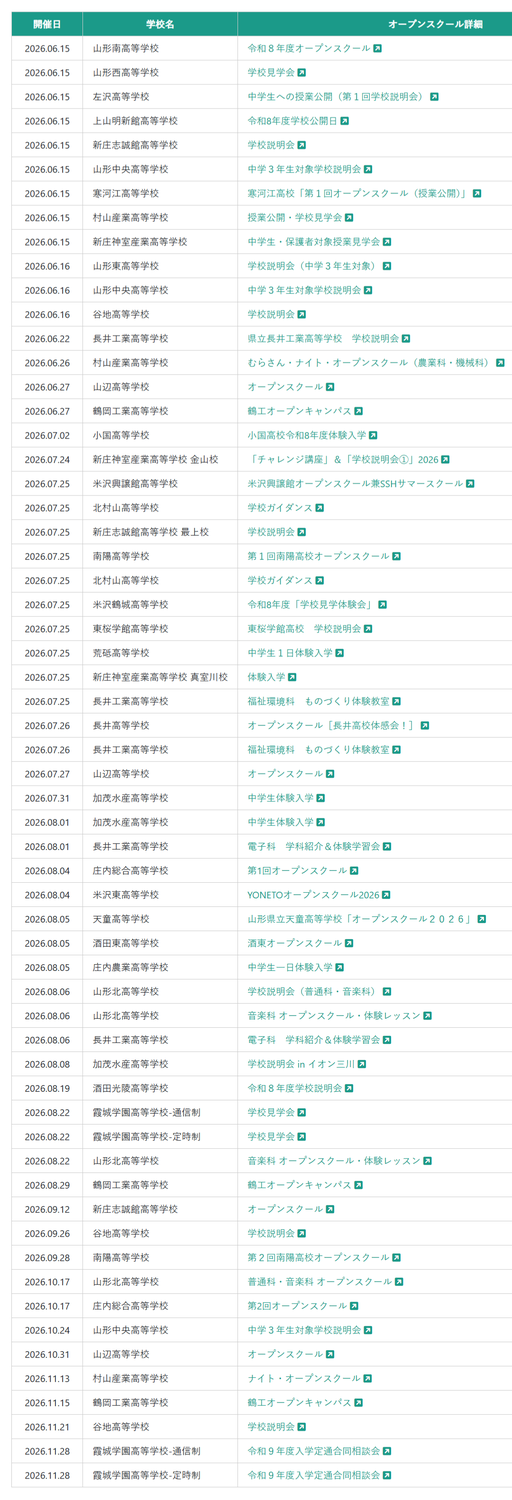Image resolution: width=512 pixels, height=1500 pixels.
Task: Open 学校見学会 link for 霞城学園高等学校-通信制
Action: (271, 1112)
